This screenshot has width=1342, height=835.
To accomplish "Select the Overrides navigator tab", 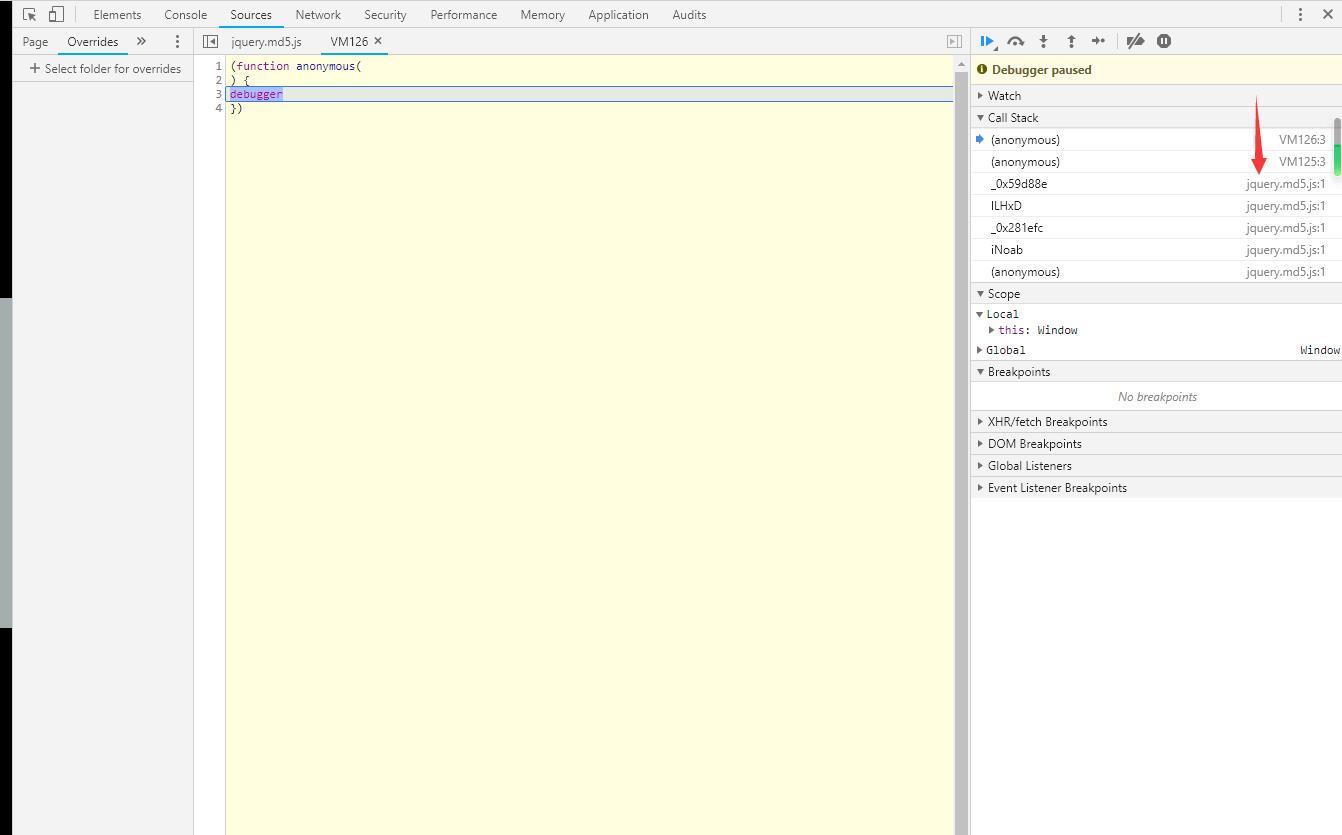I will (x=93, y=41).
